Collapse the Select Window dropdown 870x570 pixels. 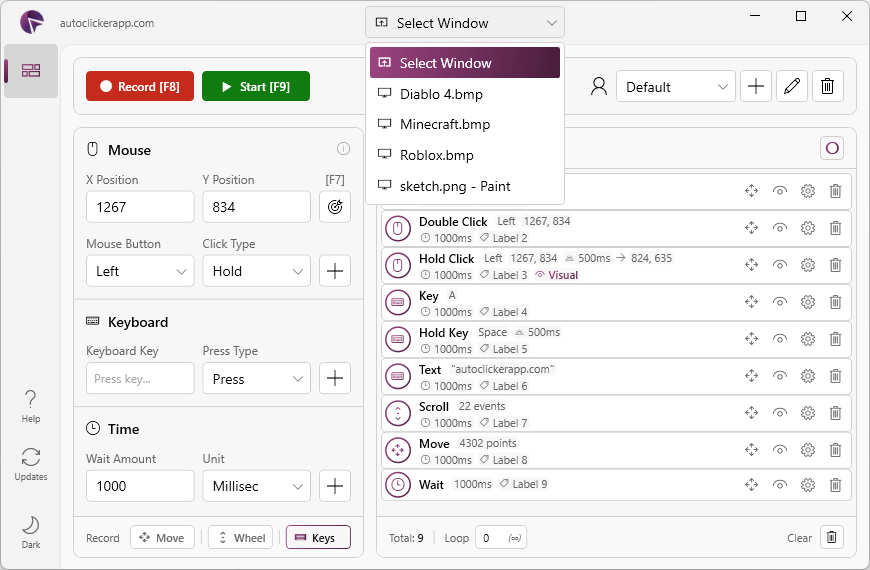(465, 23)
